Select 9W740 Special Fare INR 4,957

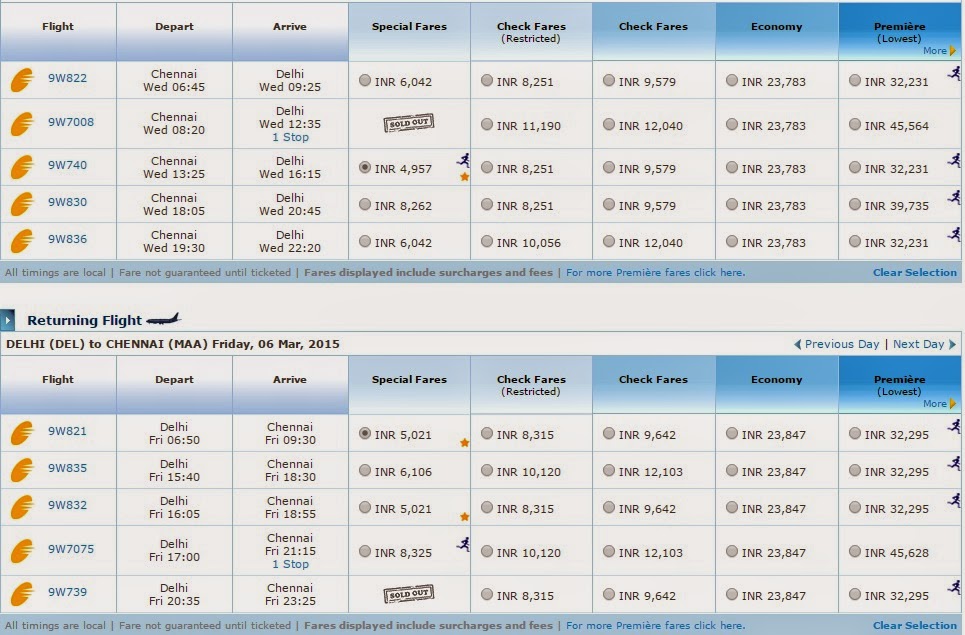[x=365, y=167]
